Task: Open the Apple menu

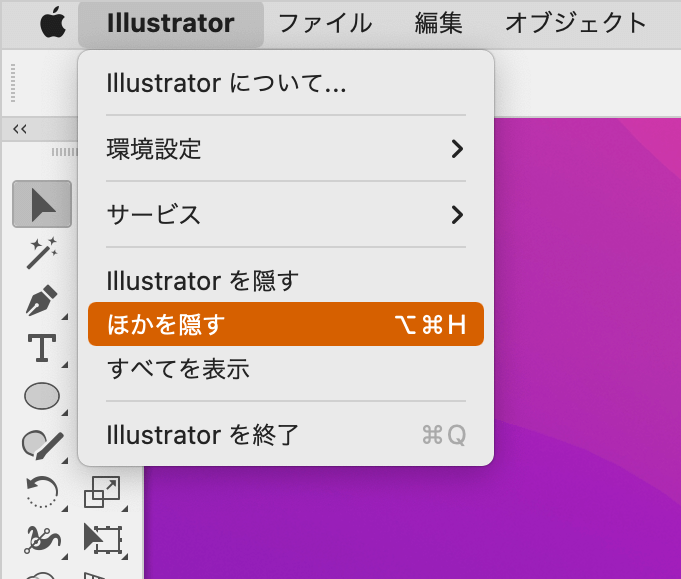Action: [x=53, y=23]
